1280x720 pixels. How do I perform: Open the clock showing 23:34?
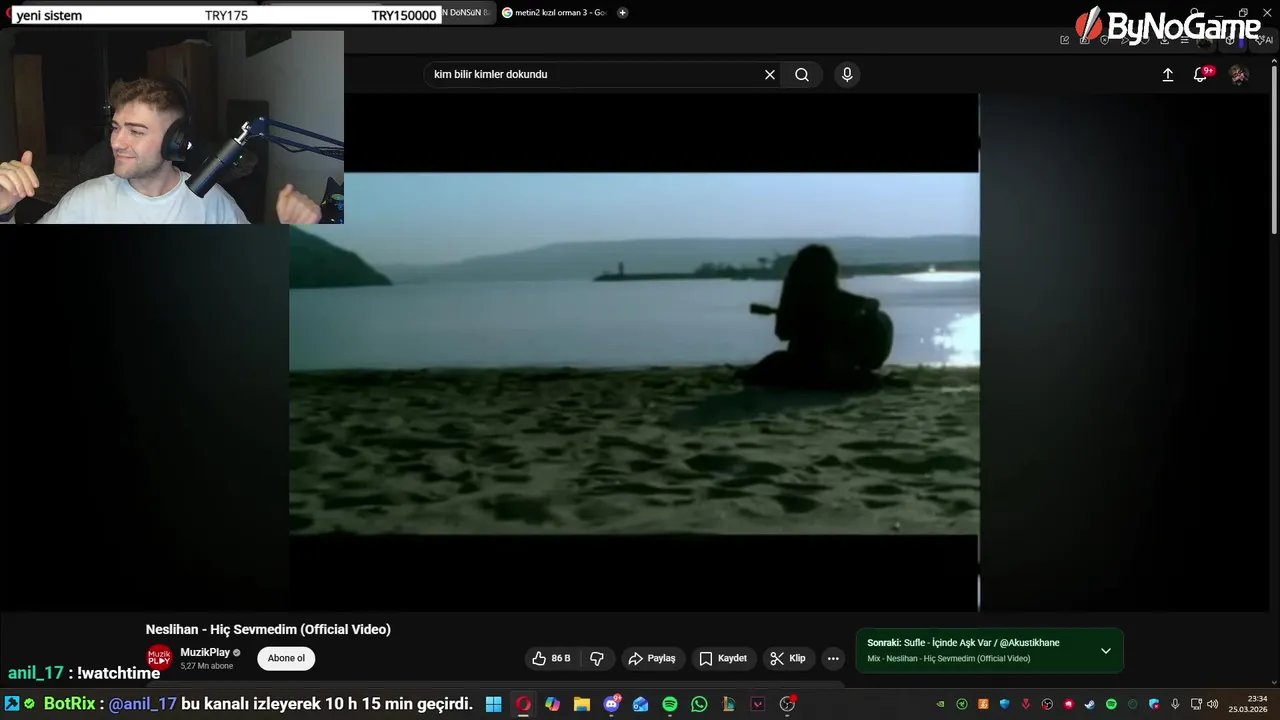1248,704
